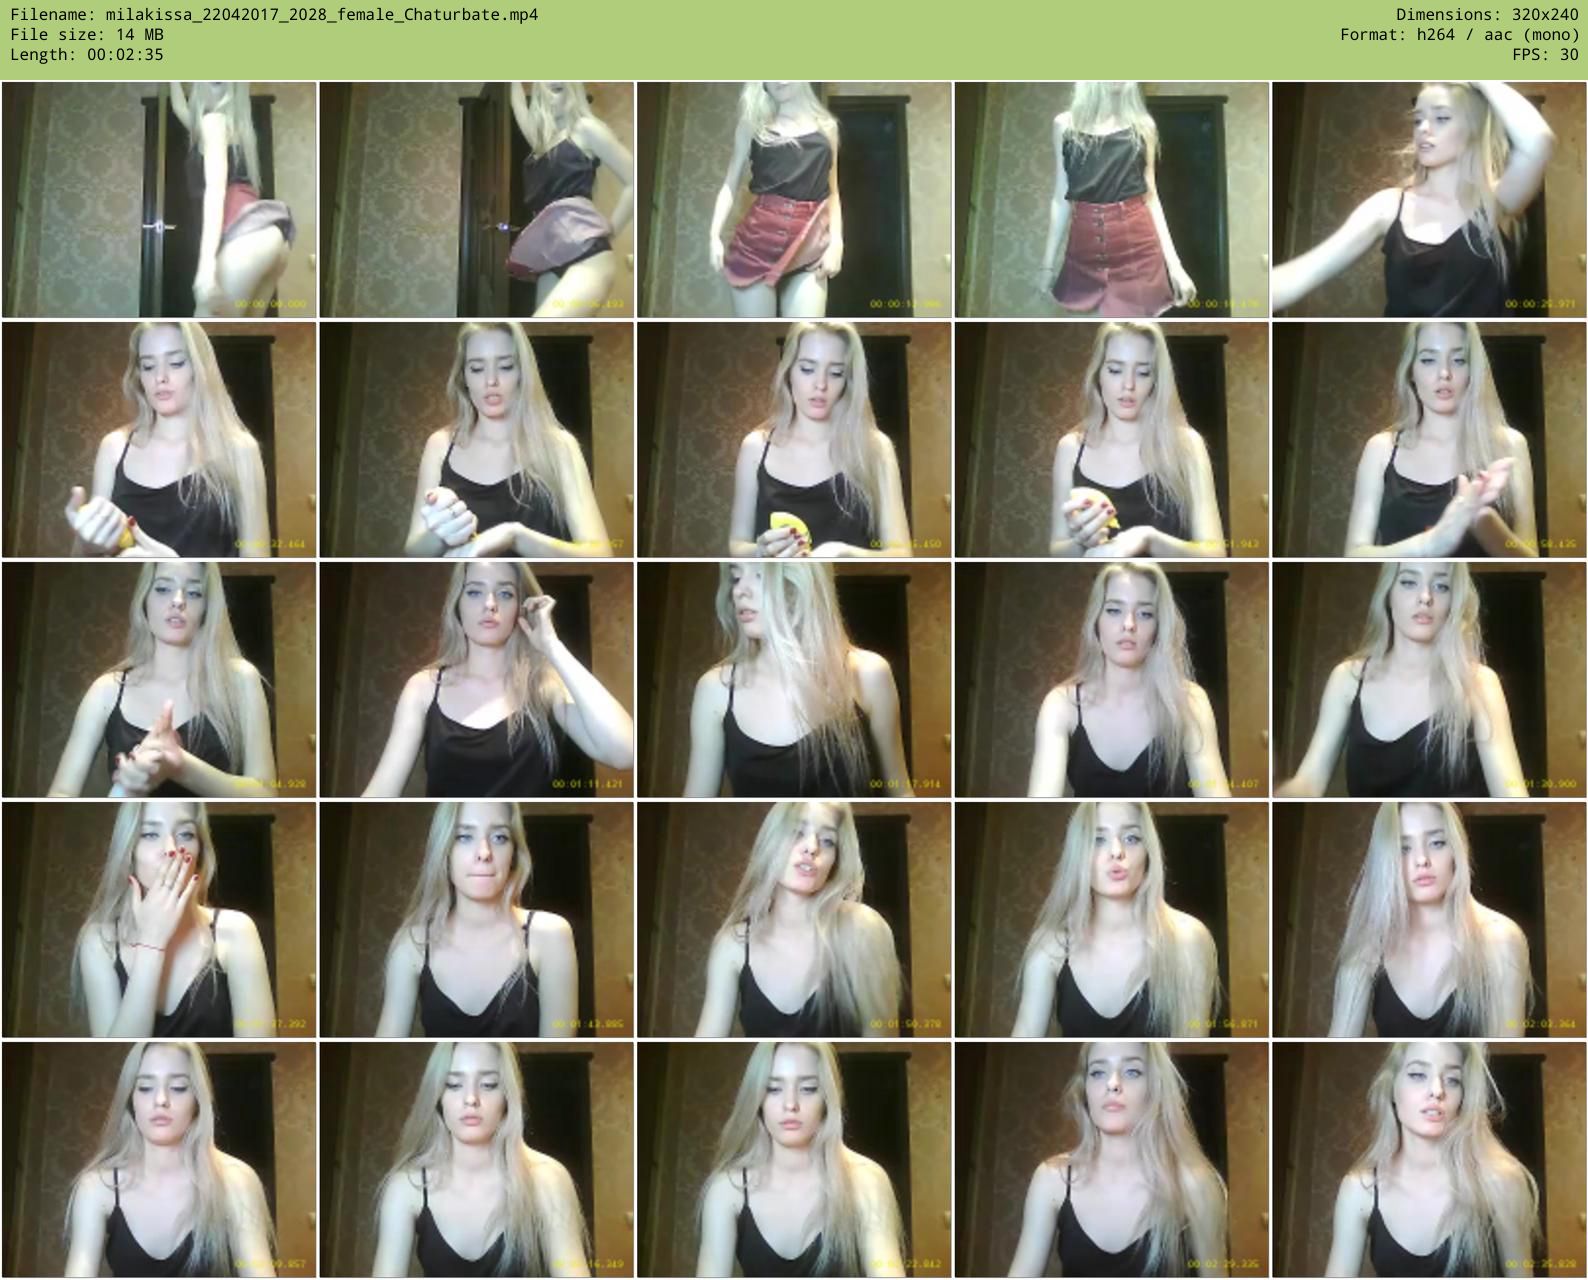
Task: Select the Dimensions 320x240 text
Action: pos(1486,14)
